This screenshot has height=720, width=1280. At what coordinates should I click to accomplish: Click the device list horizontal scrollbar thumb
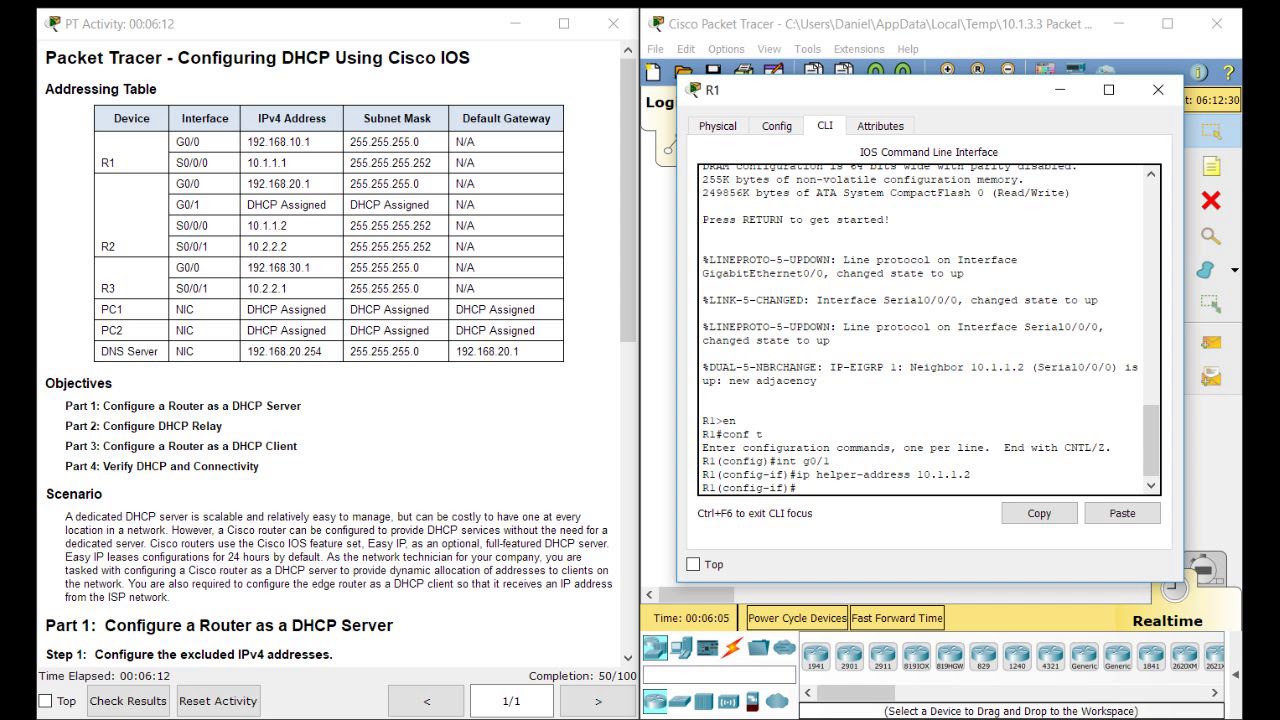pyautogui.click(x=855, y=692)
